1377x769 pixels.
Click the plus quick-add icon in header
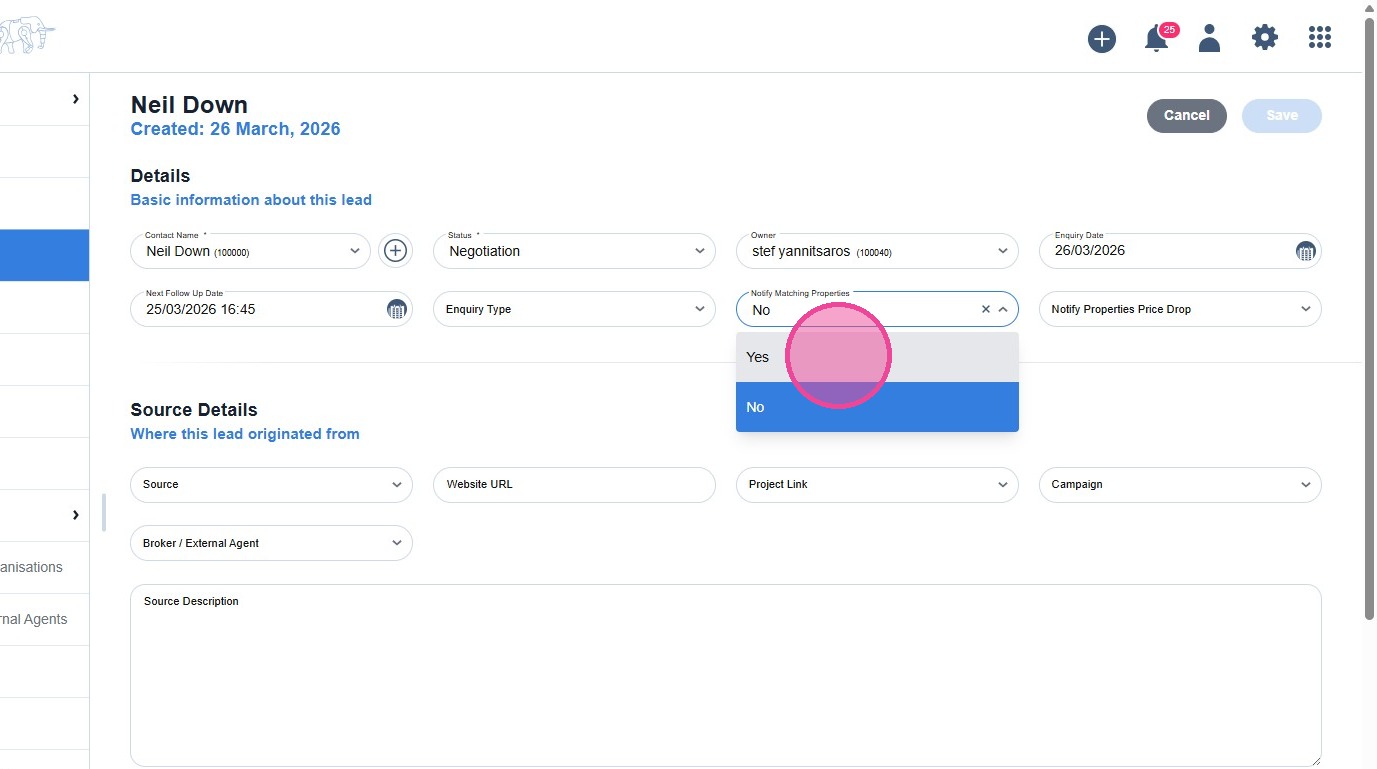[1102, 39]
